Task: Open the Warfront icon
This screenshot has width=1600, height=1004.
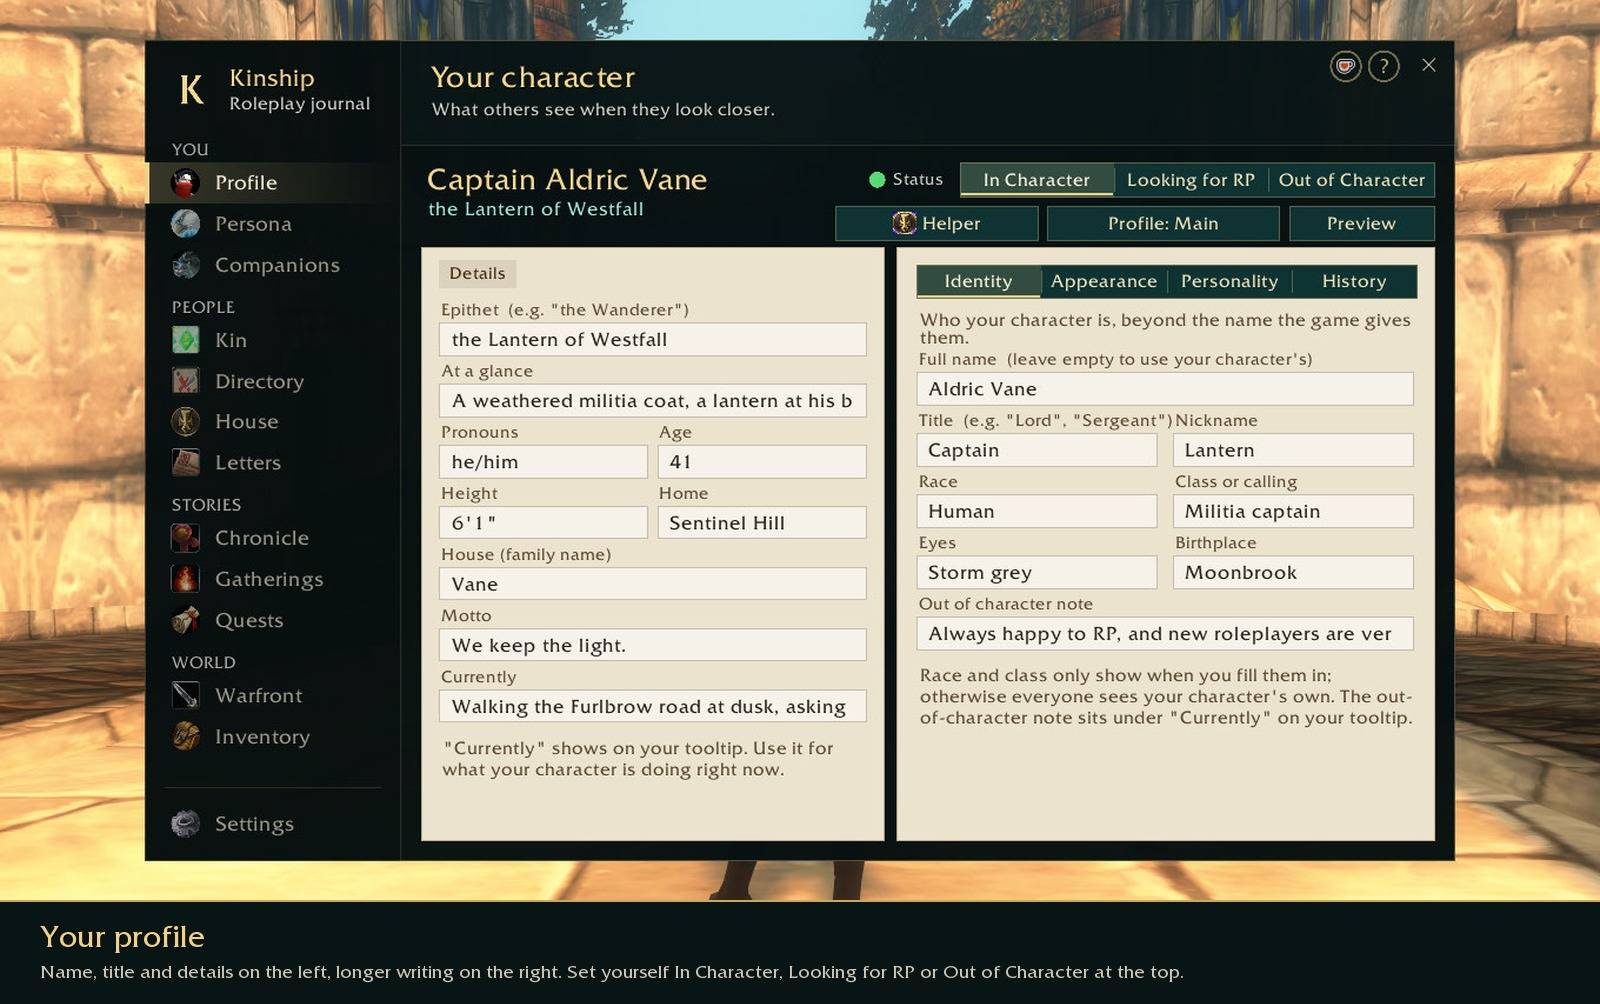Action: (185, 695)
